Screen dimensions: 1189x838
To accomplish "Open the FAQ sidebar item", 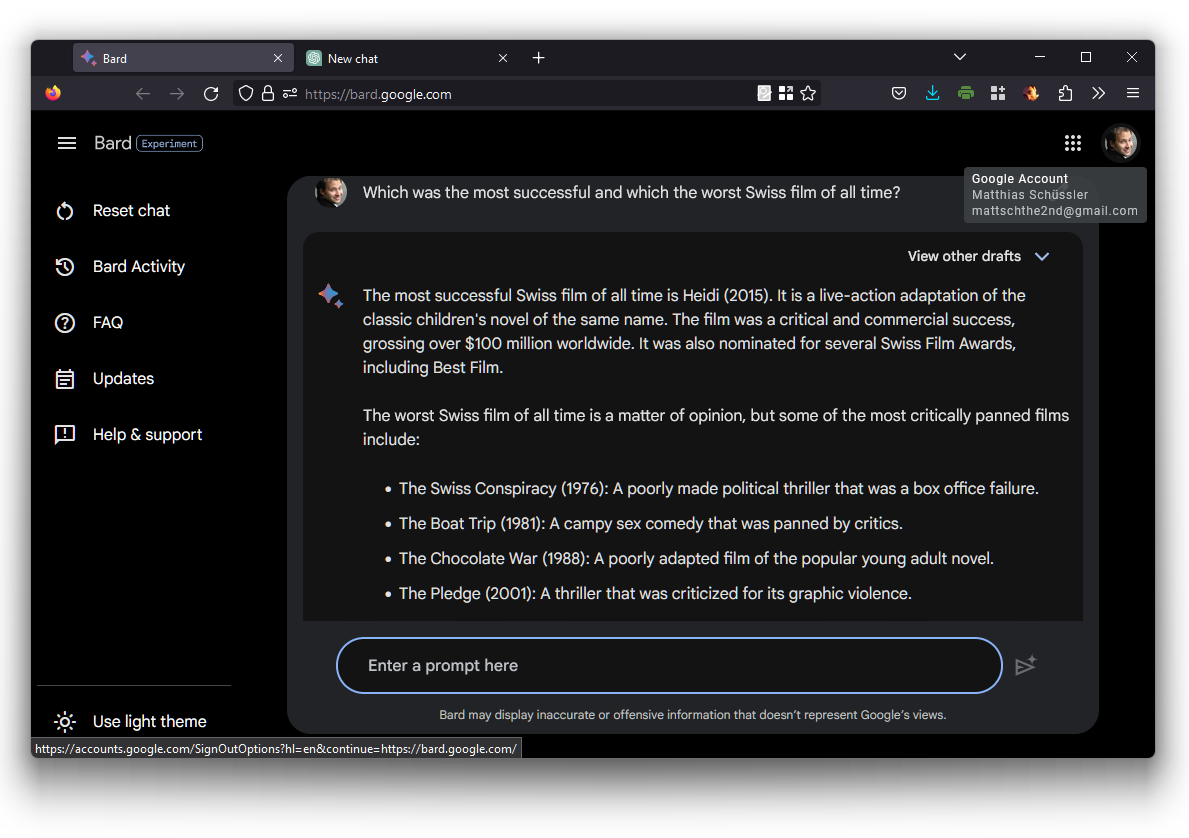I will click(108, 323).
